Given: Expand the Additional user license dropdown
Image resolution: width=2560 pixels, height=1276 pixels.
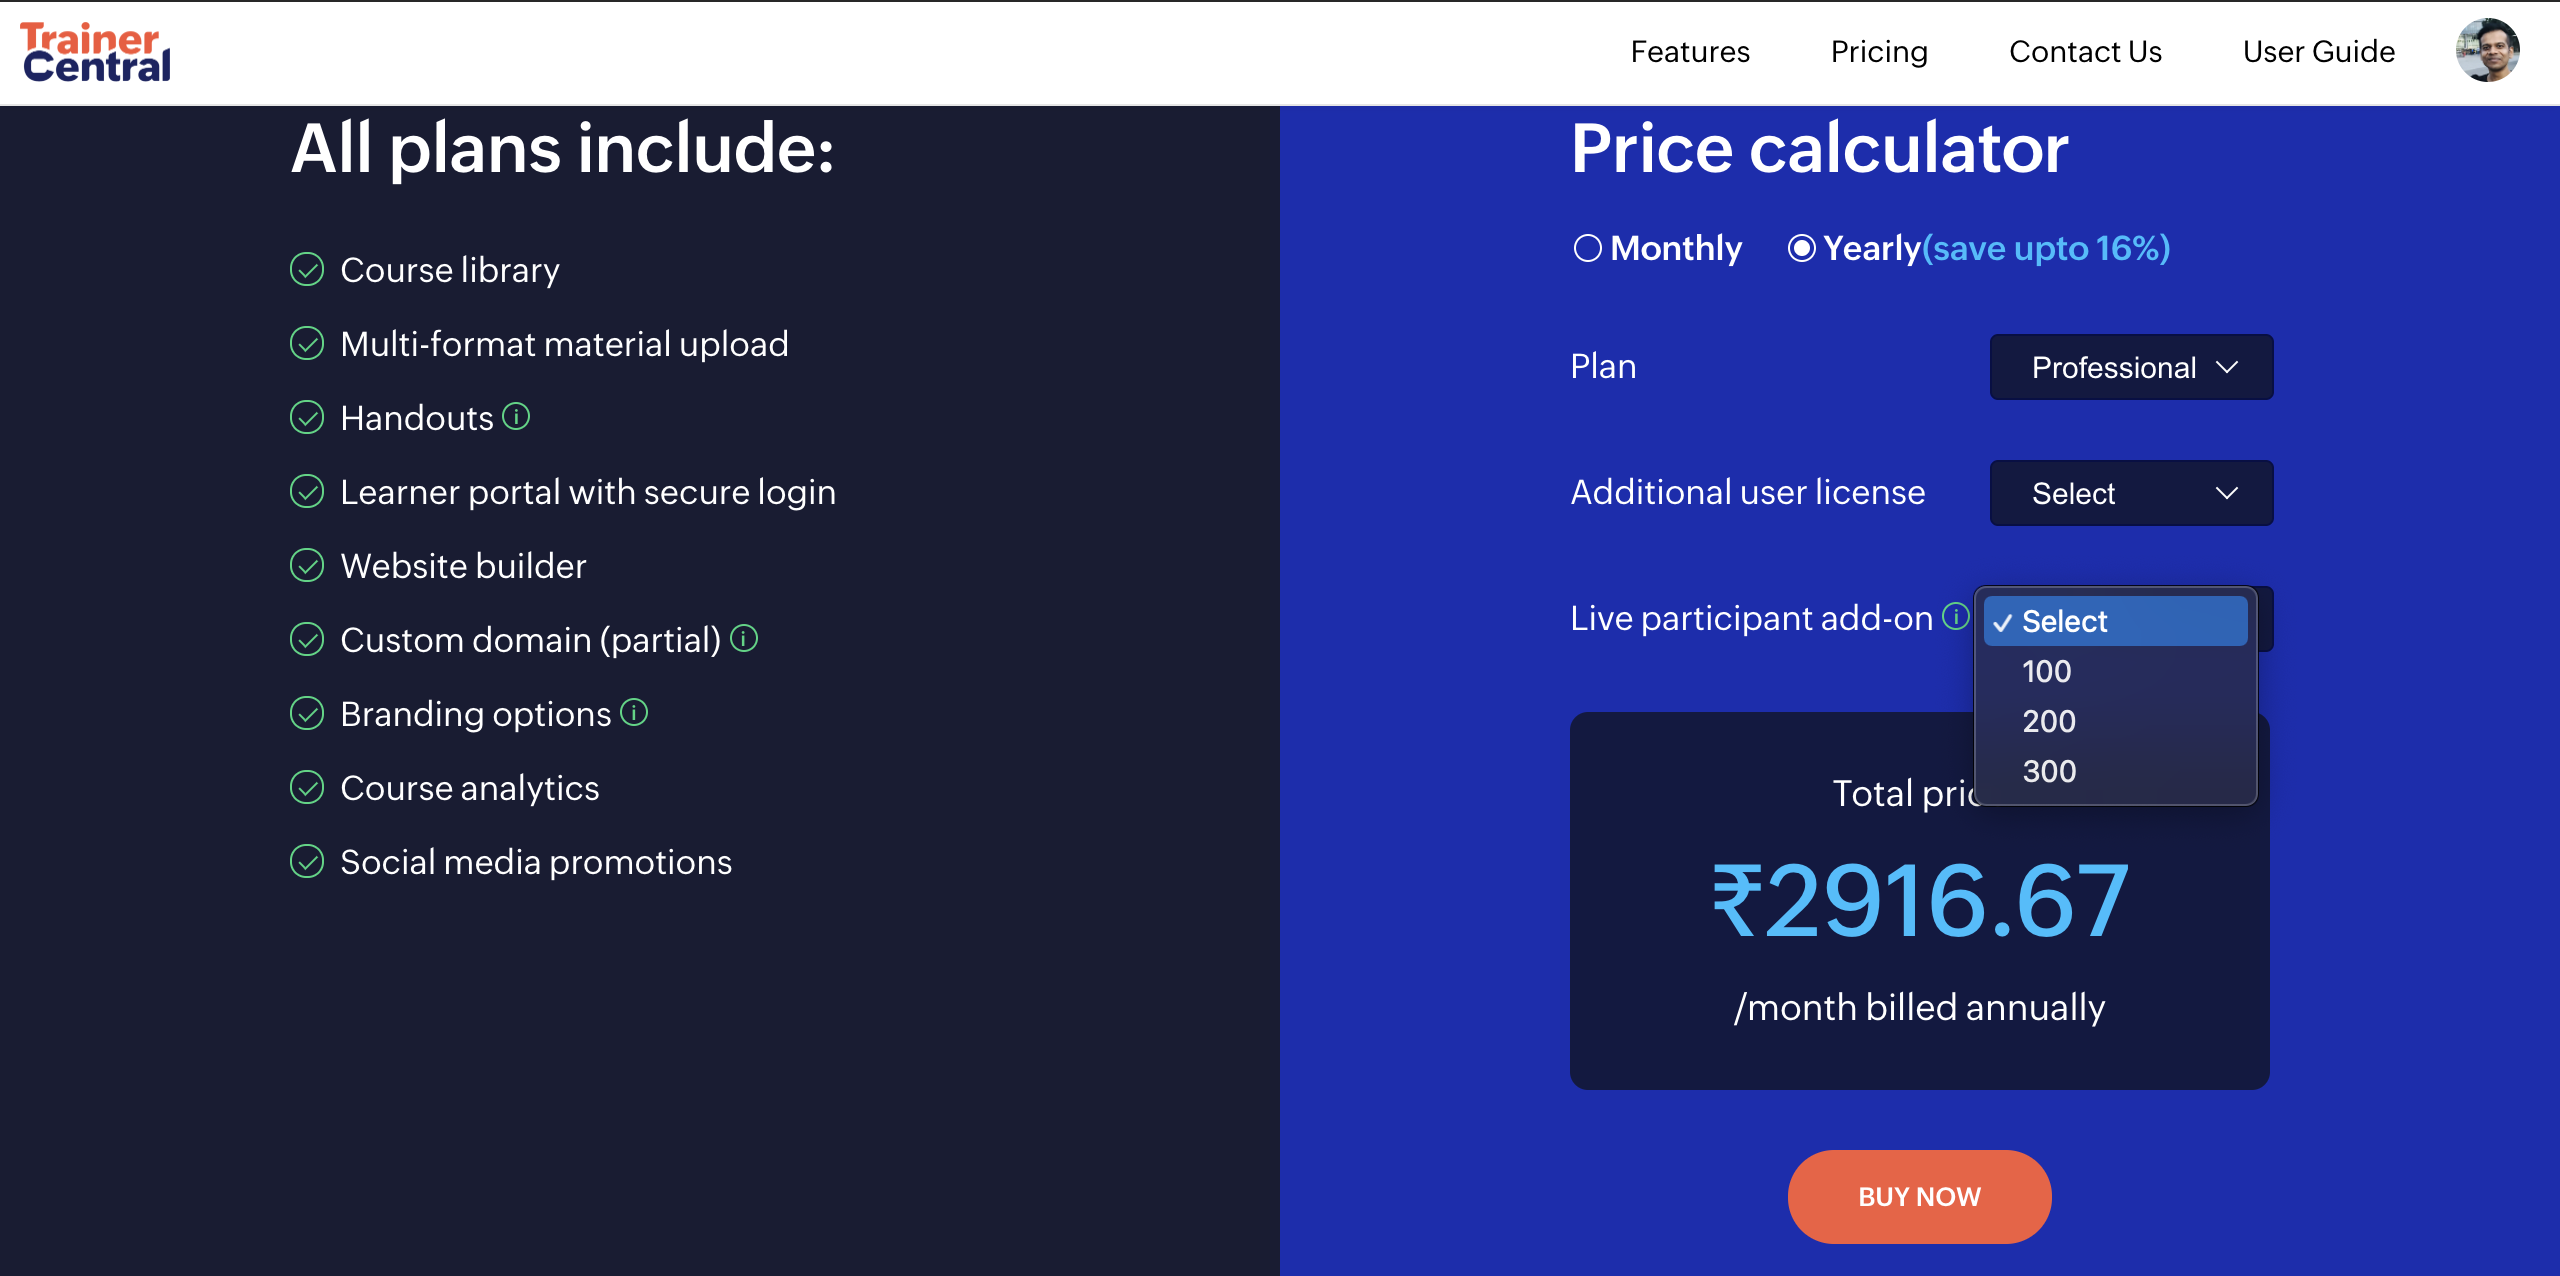Looking at the screenshot, I should (x=2131, y=493).
